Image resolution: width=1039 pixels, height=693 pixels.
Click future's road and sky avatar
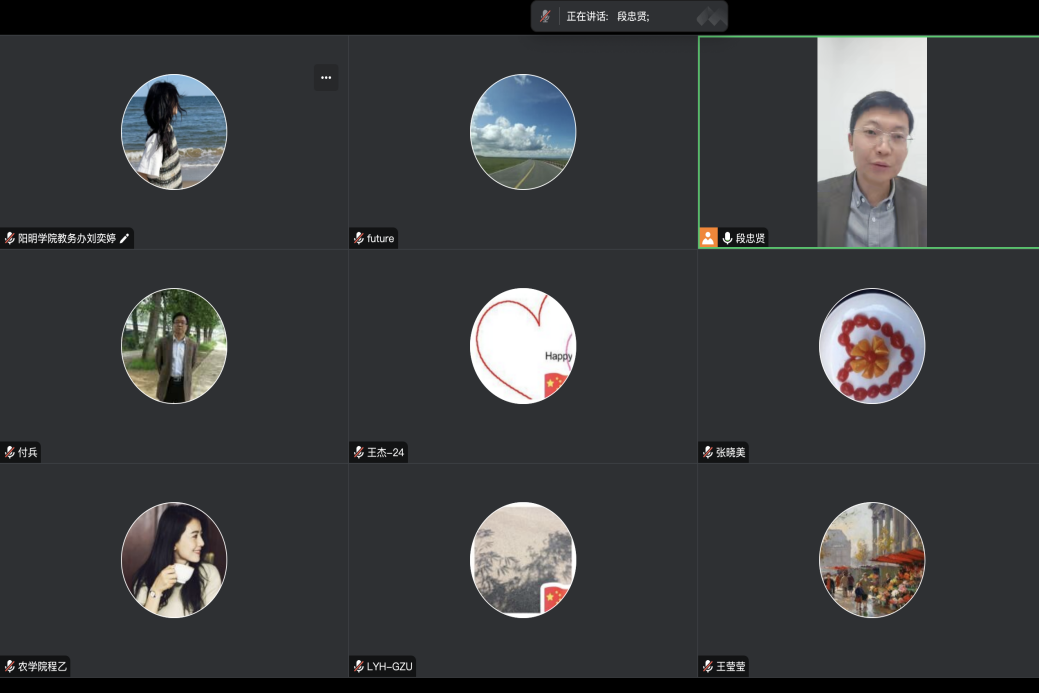pos(523,132)
